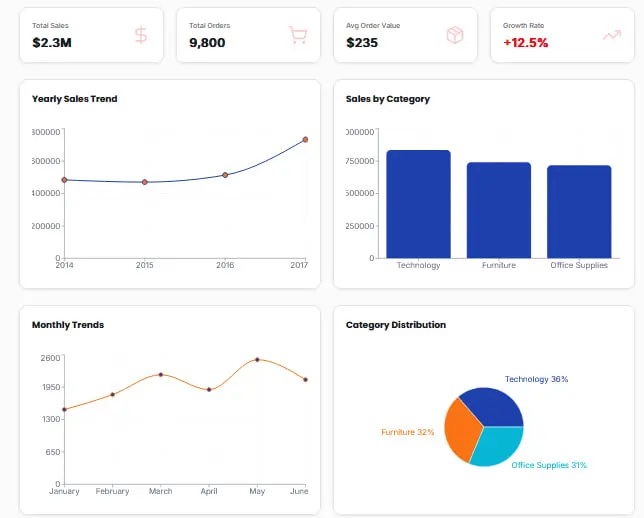Click the January point on Monthly Trends
644x518 pixels.
pos(64,410)
